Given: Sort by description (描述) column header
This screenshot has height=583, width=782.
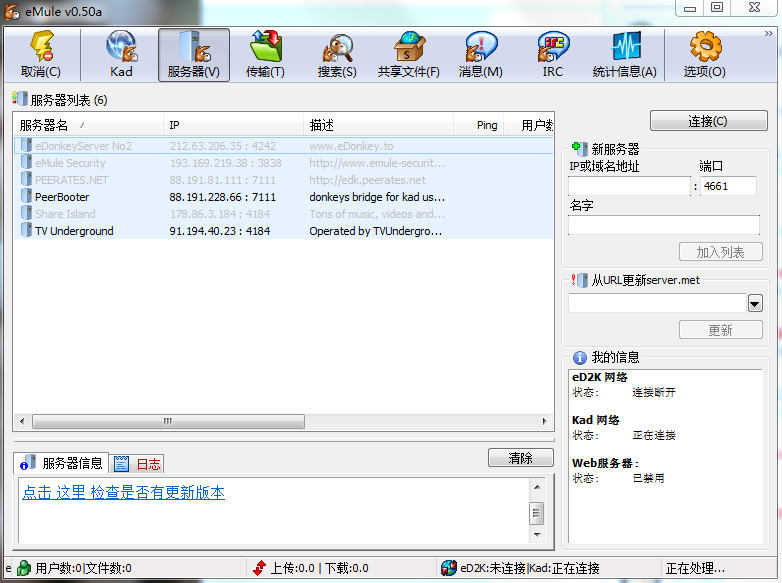Looking at the screenshot, I should (x=379, y=125).
